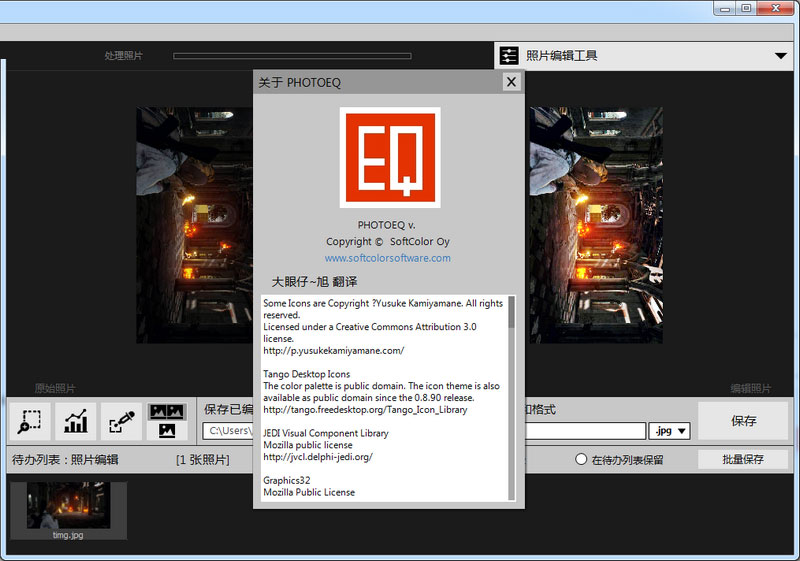Click the 'PHOTOEQ v.' version text
This screenshot has width=800, height=561.
(x=387, y=225)
